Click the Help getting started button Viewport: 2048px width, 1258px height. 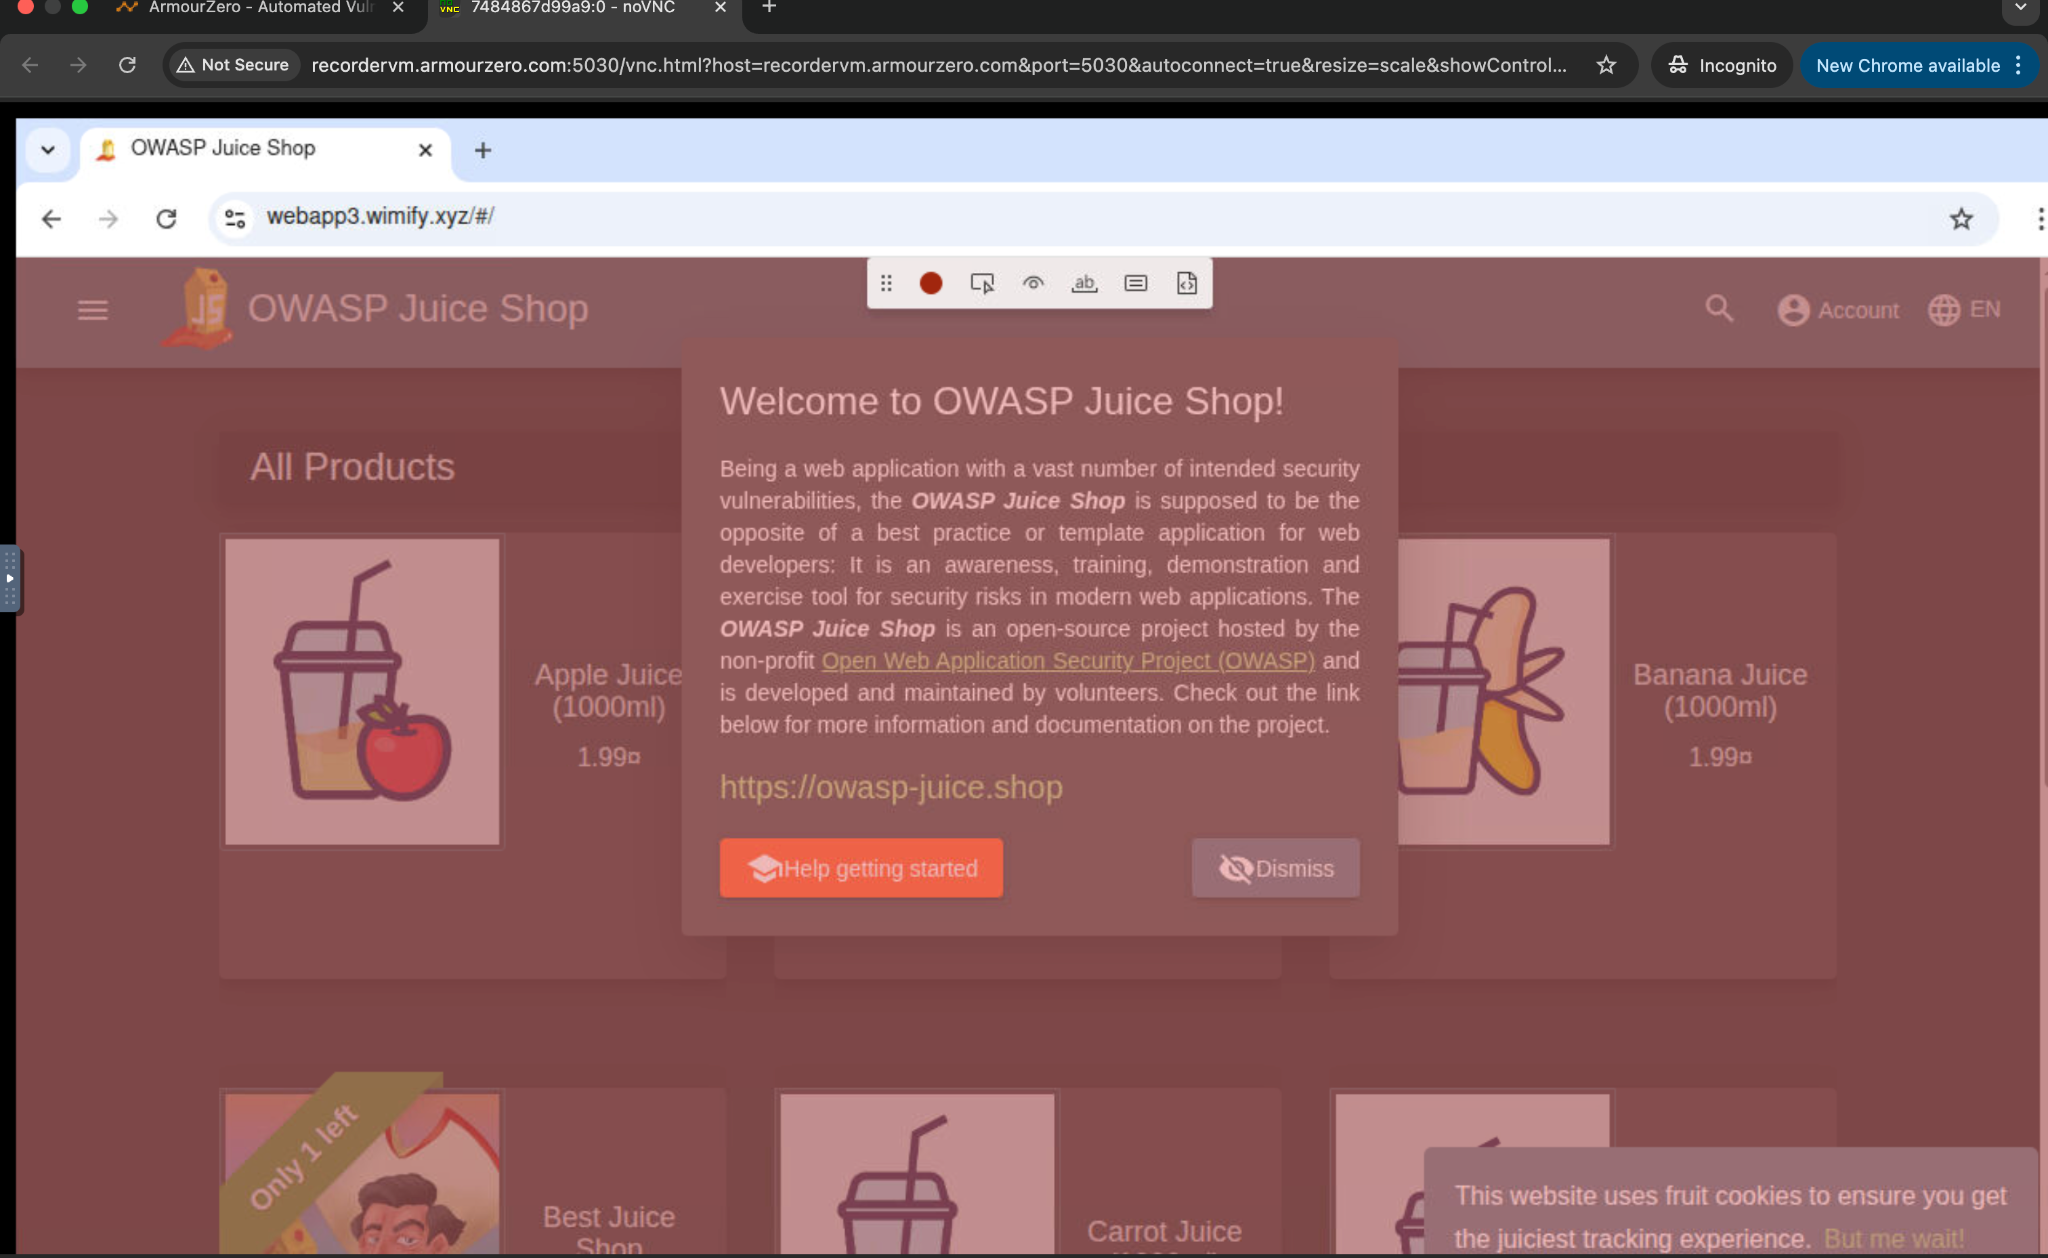pos(861,868)
